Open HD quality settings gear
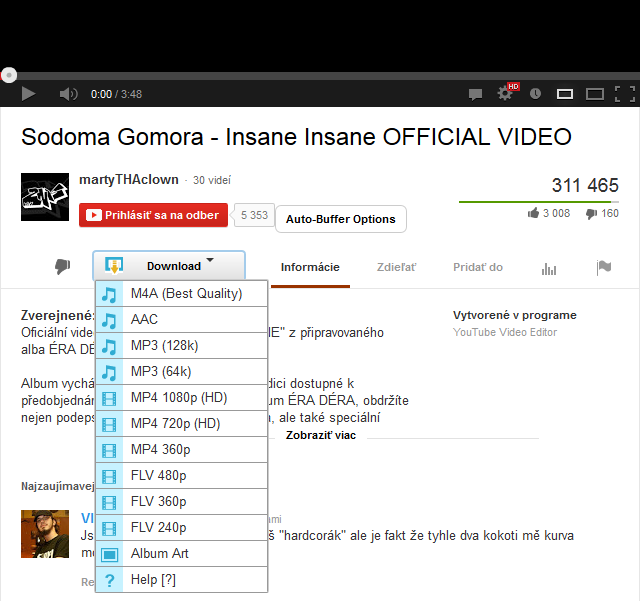Viewport: 640px width, 601px height. point(505,94)
